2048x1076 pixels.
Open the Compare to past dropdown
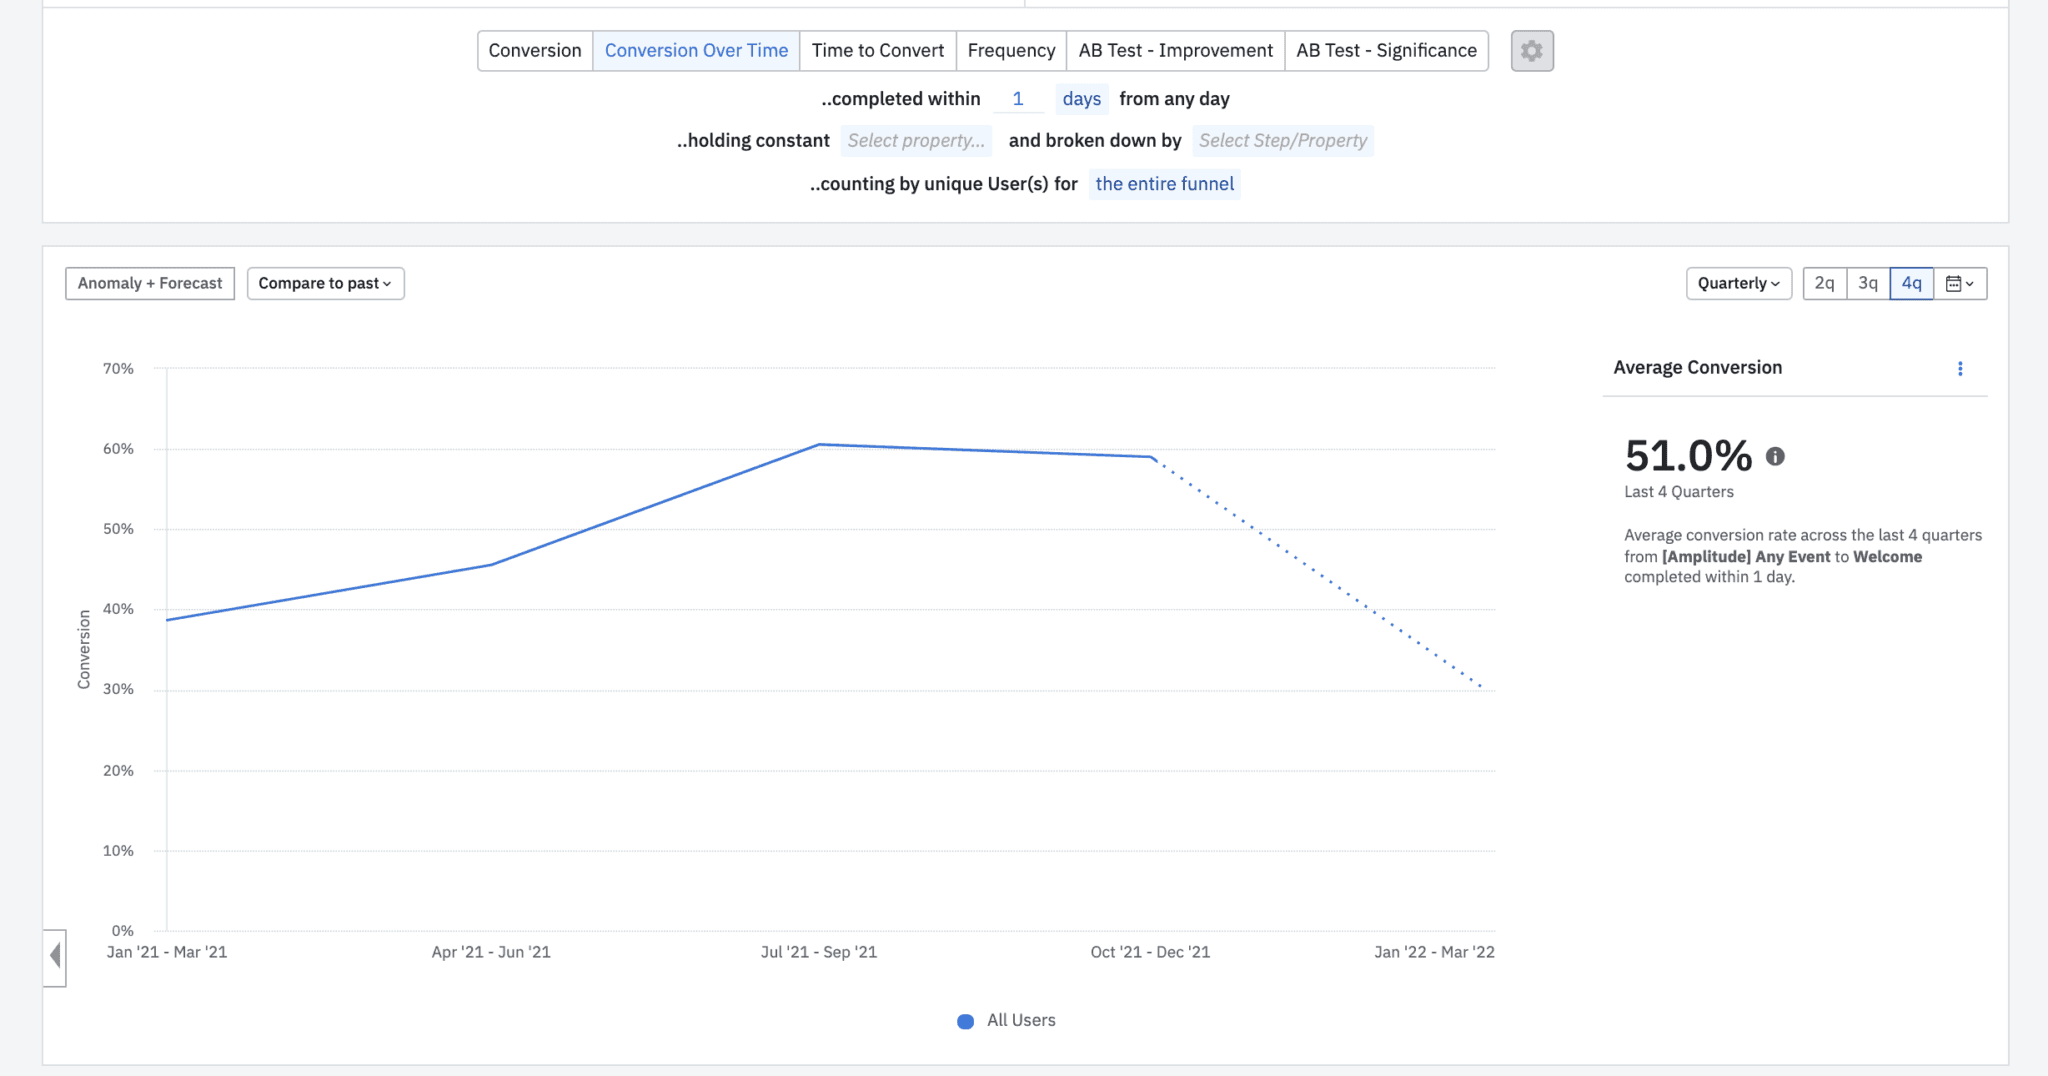[325, 283]
